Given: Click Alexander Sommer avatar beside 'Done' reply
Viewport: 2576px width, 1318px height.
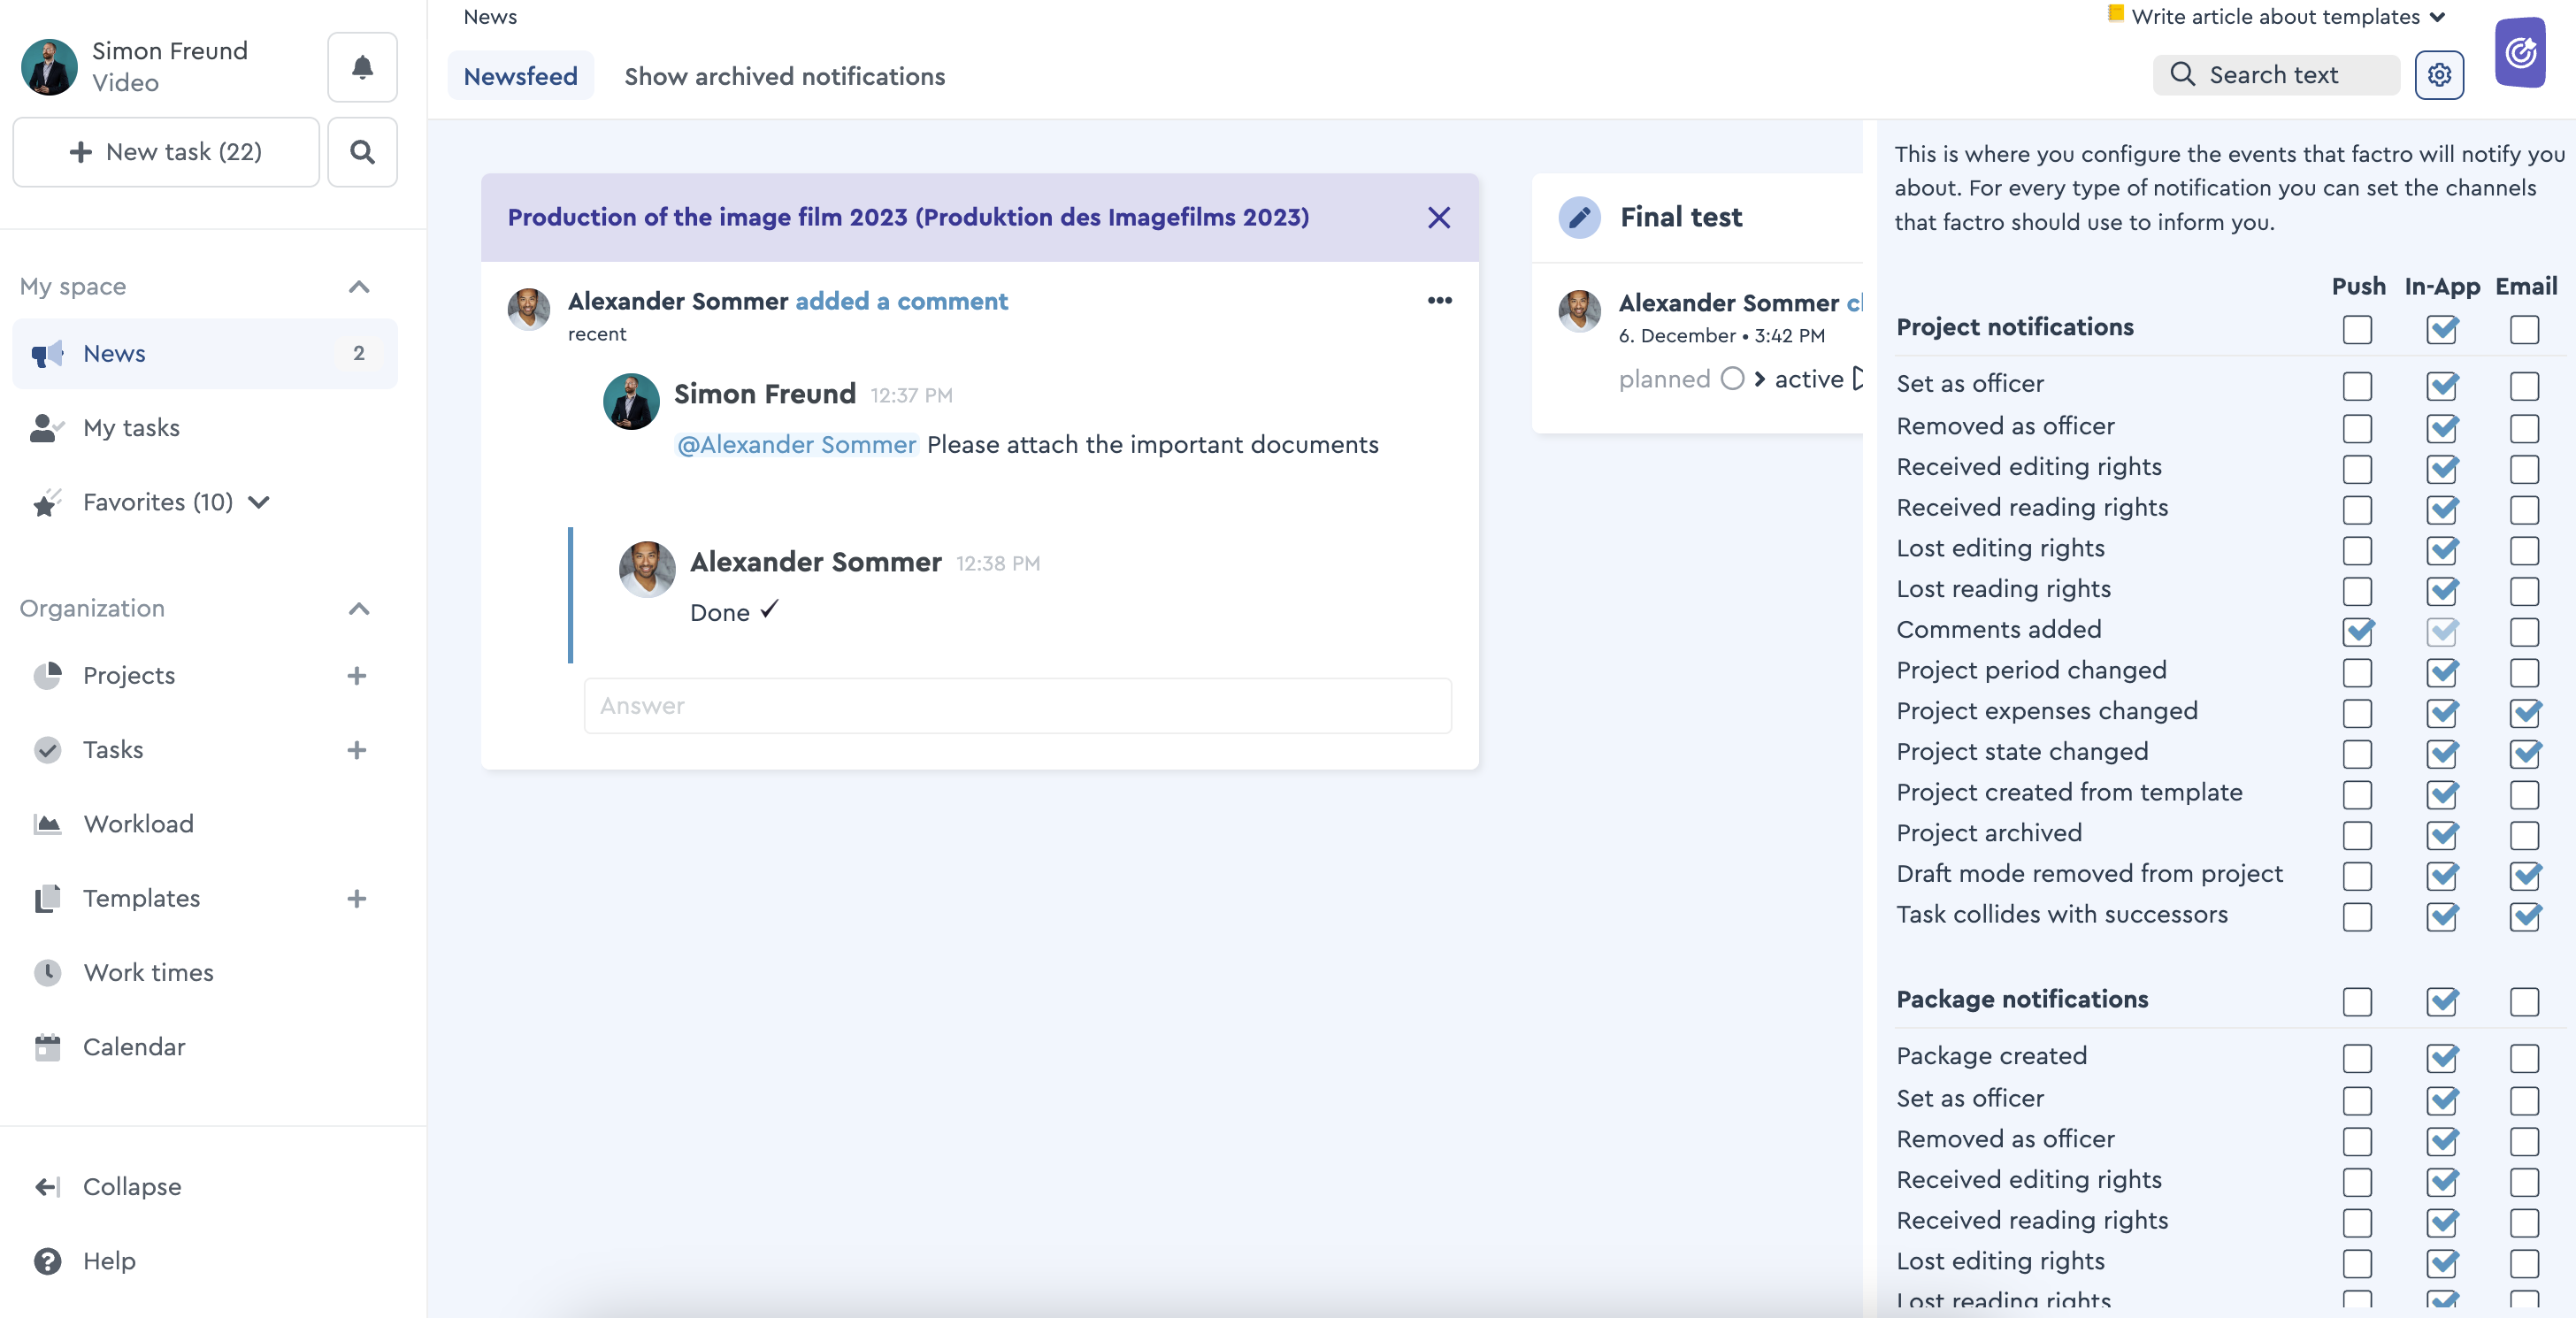Looking at the screenshot, I should (x=647, y=569).
